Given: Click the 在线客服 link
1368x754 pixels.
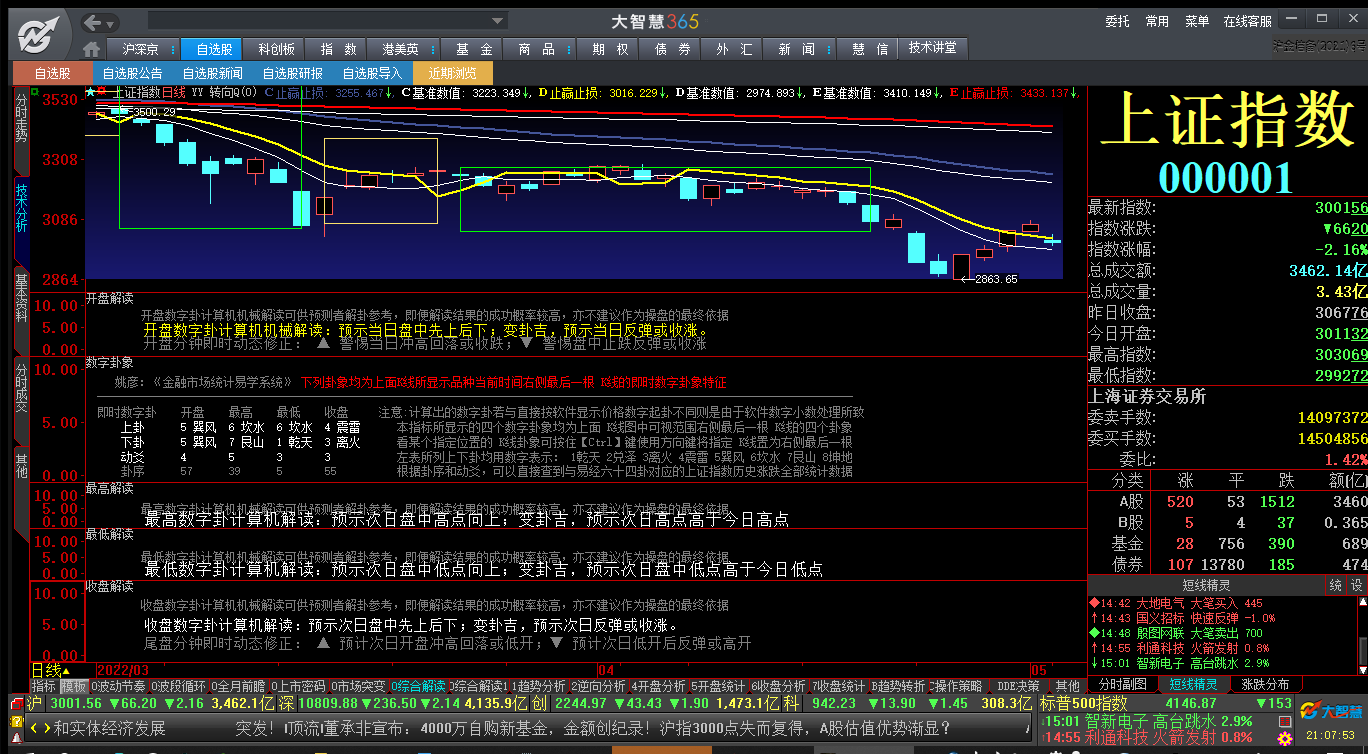Looking at the screenshot, I should (x=1247, y=21).
